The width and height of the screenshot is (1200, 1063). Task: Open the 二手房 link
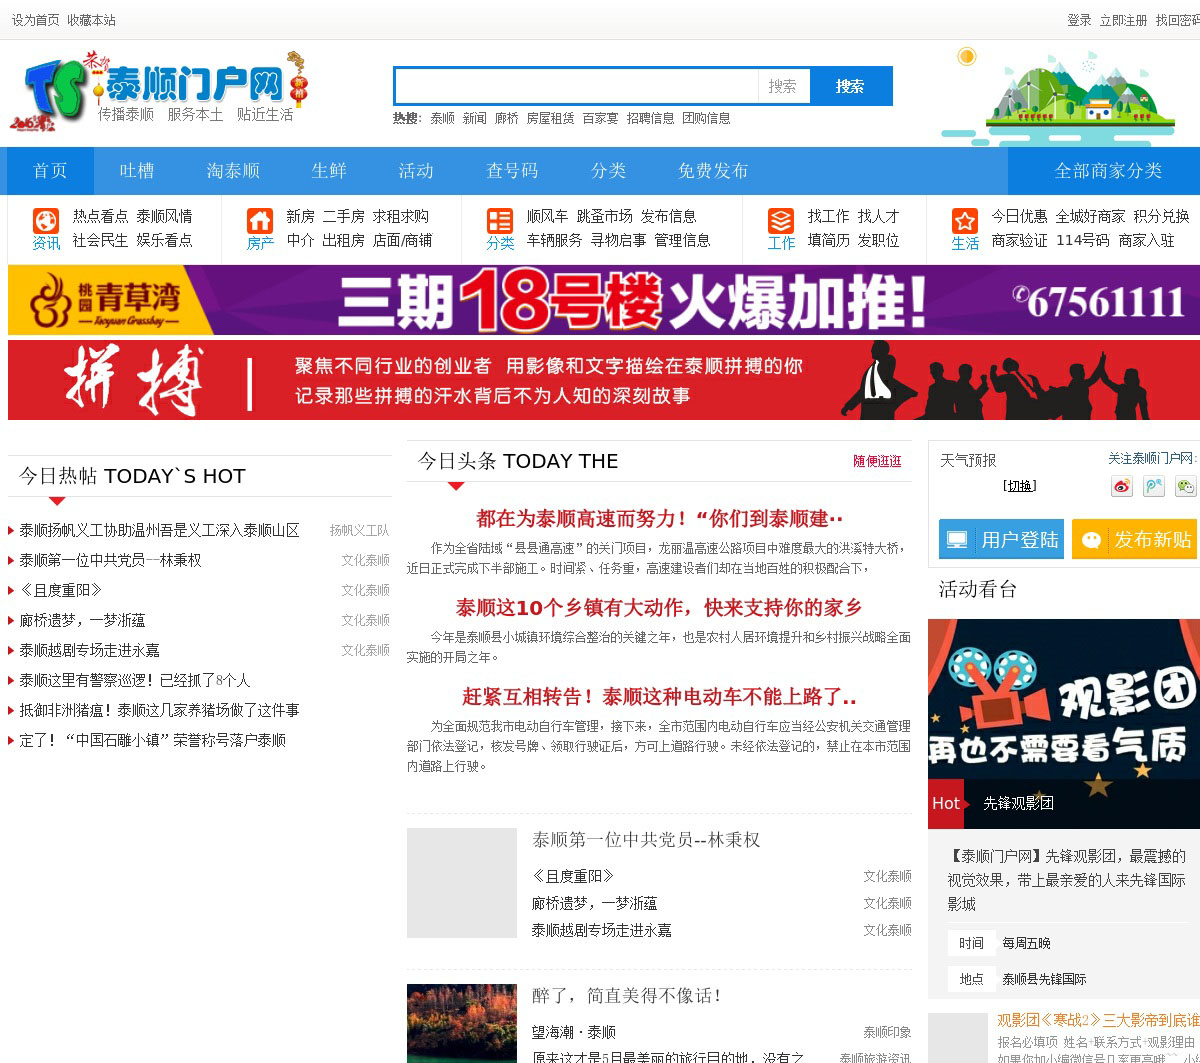click(344, 216)
